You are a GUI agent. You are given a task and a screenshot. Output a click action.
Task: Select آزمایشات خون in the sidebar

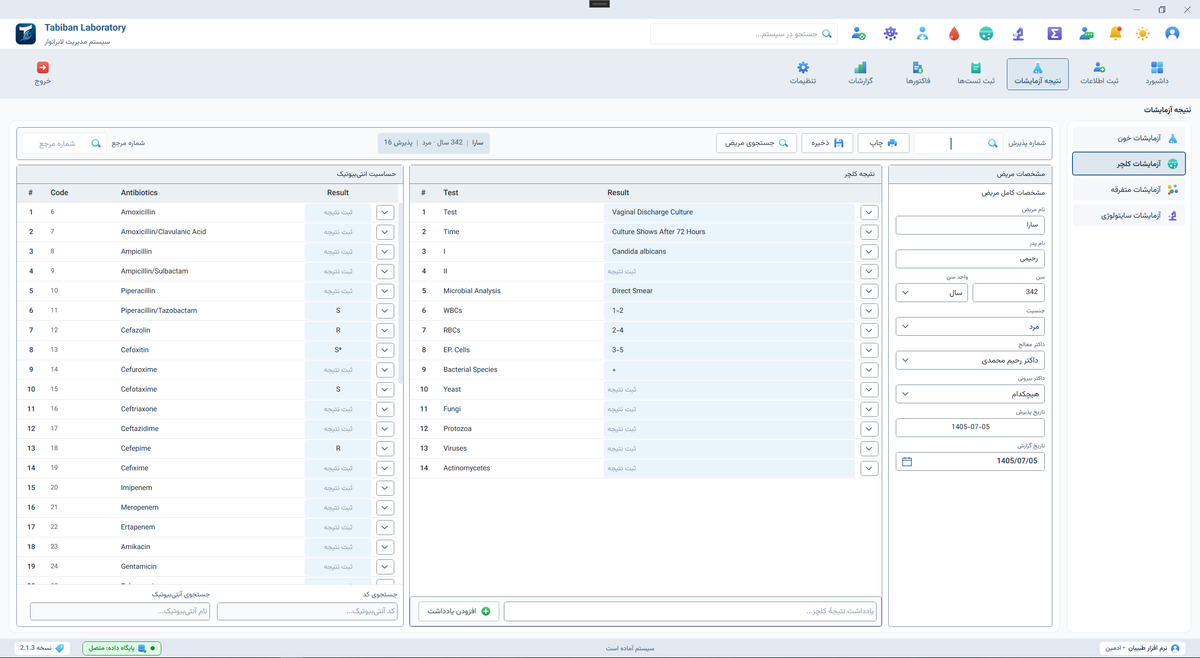click(x=1129, y=138)
